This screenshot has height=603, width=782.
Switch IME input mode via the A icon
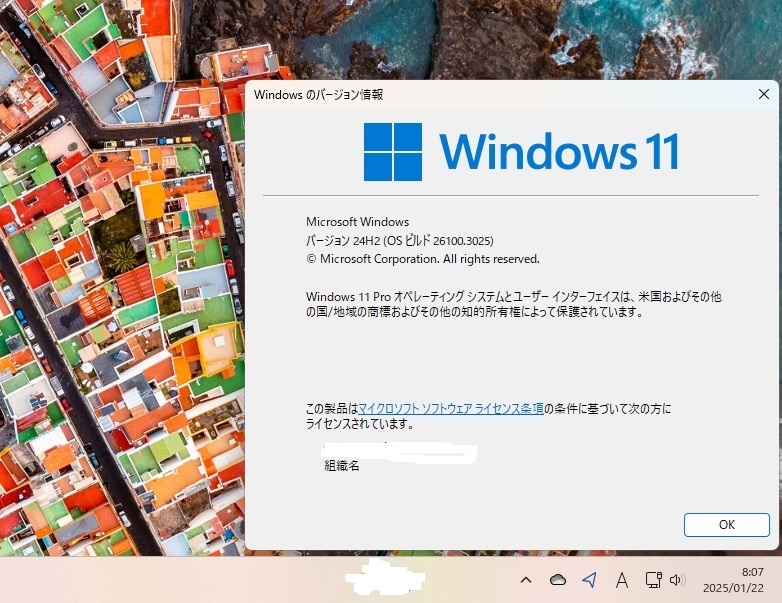click(621, 580)
